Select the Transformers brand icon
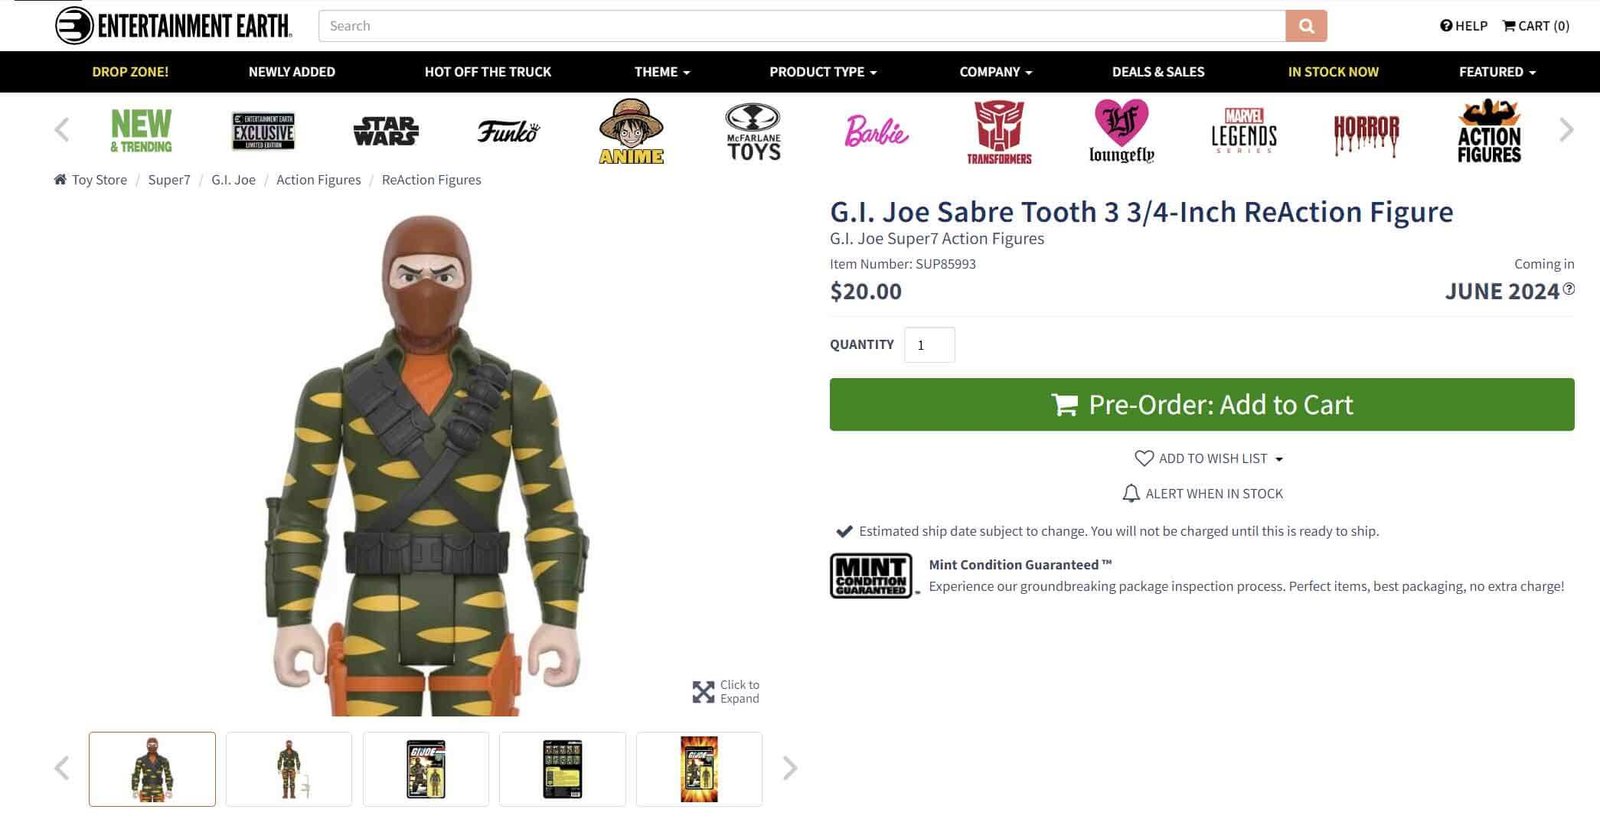 point(997,129)
